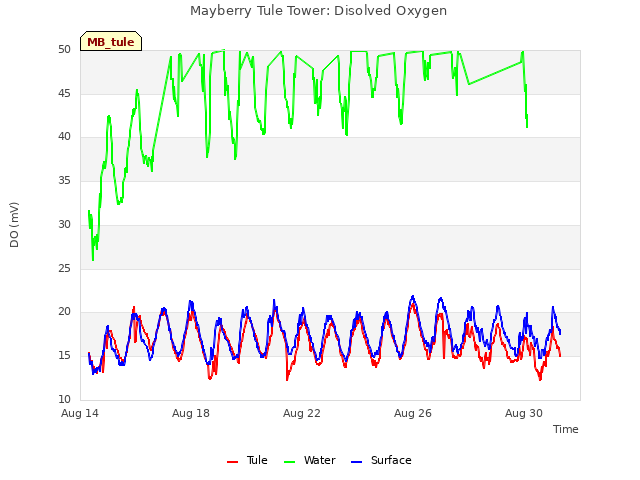640x480 pixels.
Task: Click the red Tule legend color marker
Action: pyautogui.click(x=232, y=462)
